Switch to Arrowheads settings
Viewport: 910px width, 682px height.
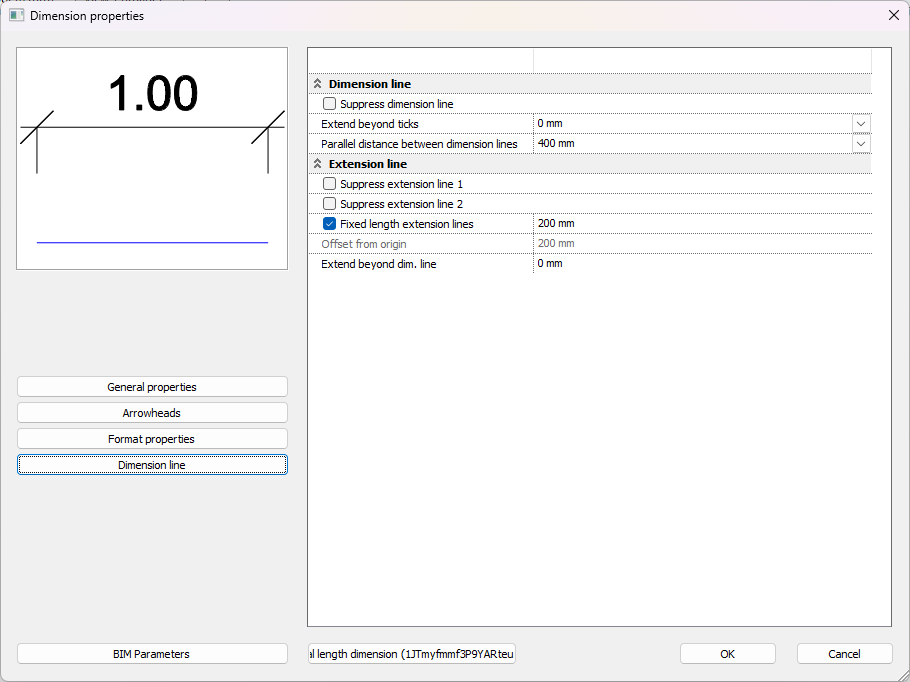152,413
